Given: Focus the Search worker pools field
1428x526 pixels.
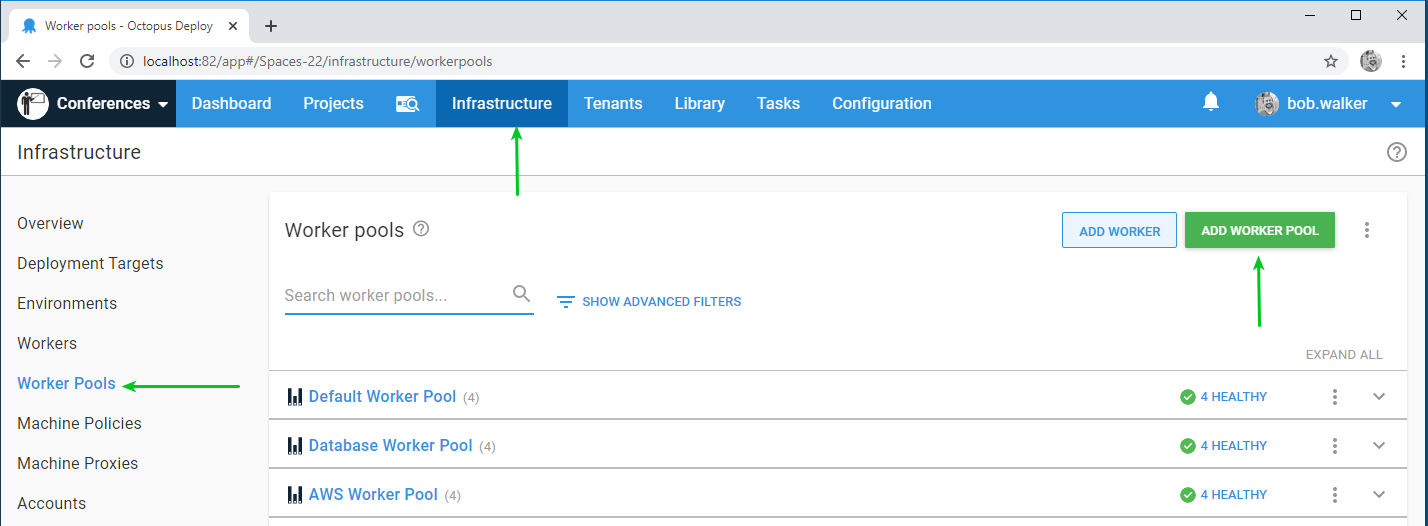Looking at the screenshot, I should (x=395, y=296).
